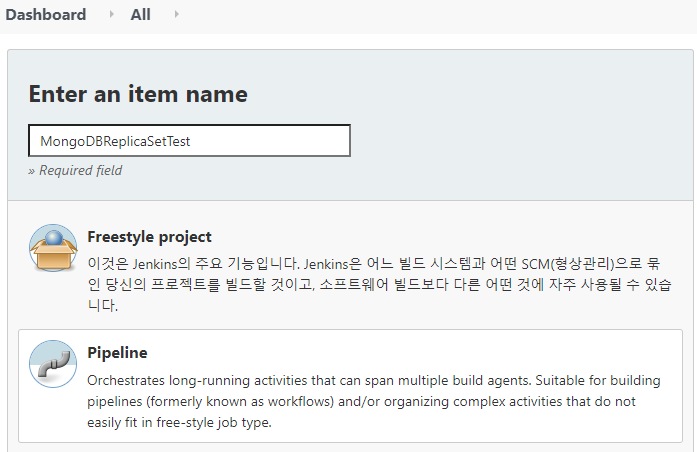Image resolution: width=697 pixels, height=452 pixels.
Task: Focus the item name input field
Action: coord(189,141)
